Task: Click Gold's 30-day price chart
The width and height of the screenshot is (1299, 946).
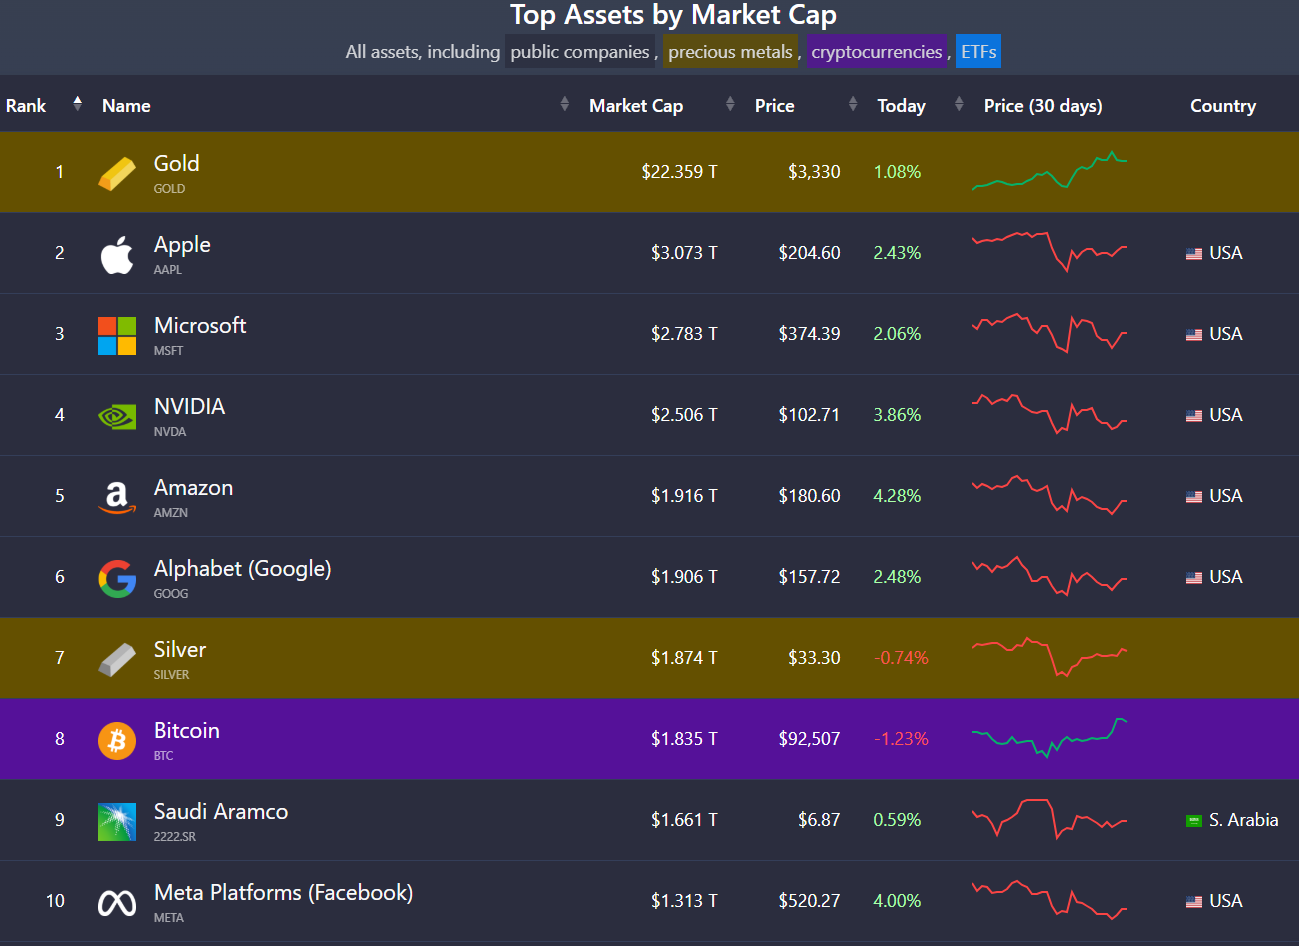Action: tap(1049, 171)
